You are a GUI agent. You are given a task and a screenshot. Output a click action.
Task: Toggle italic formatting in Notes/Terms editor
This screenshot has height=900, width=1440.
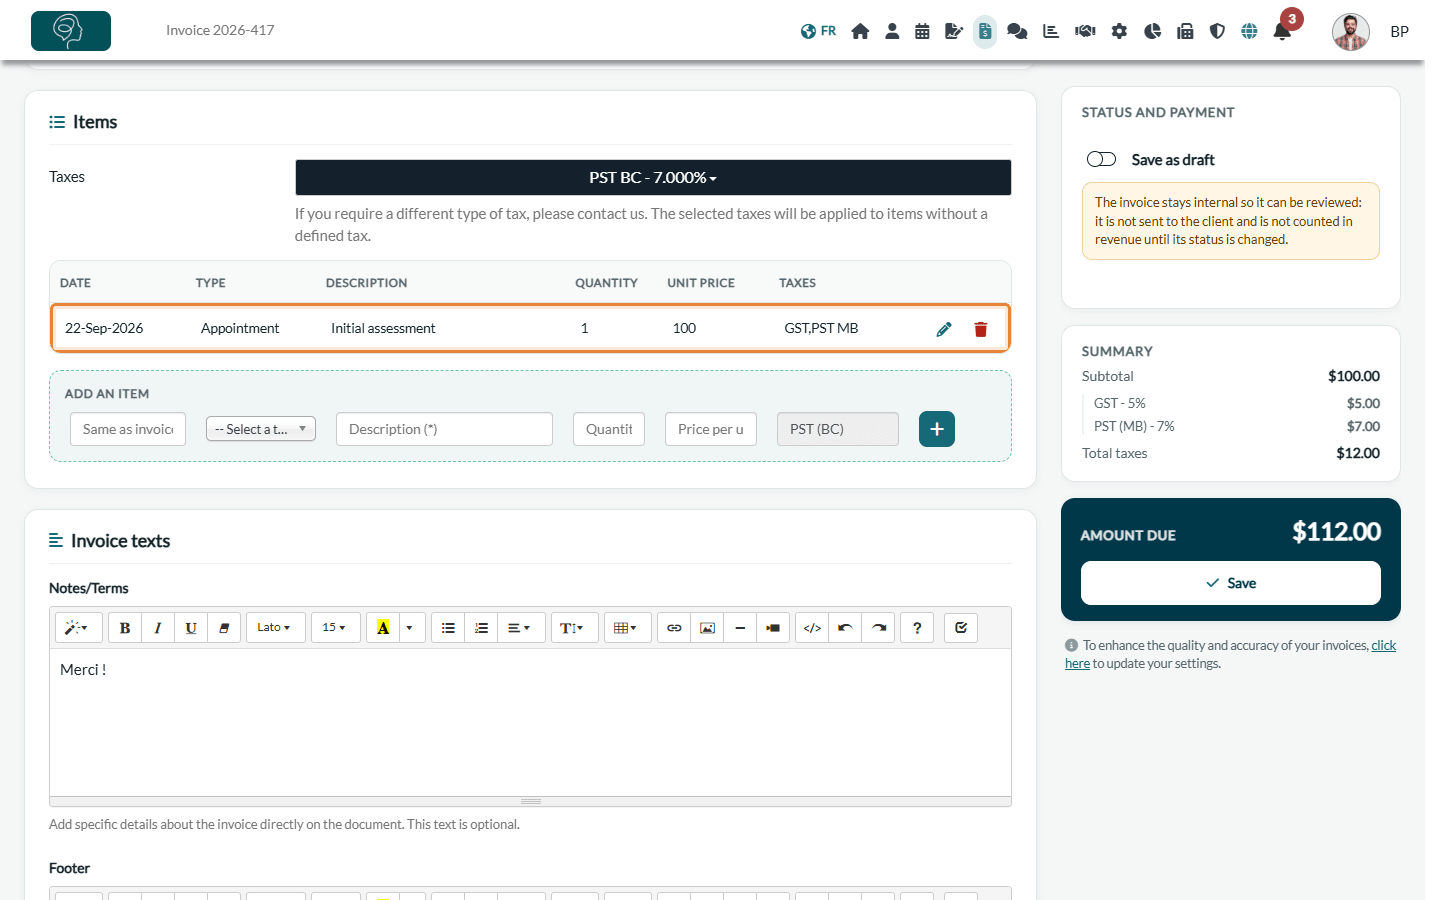click(158, 628)
